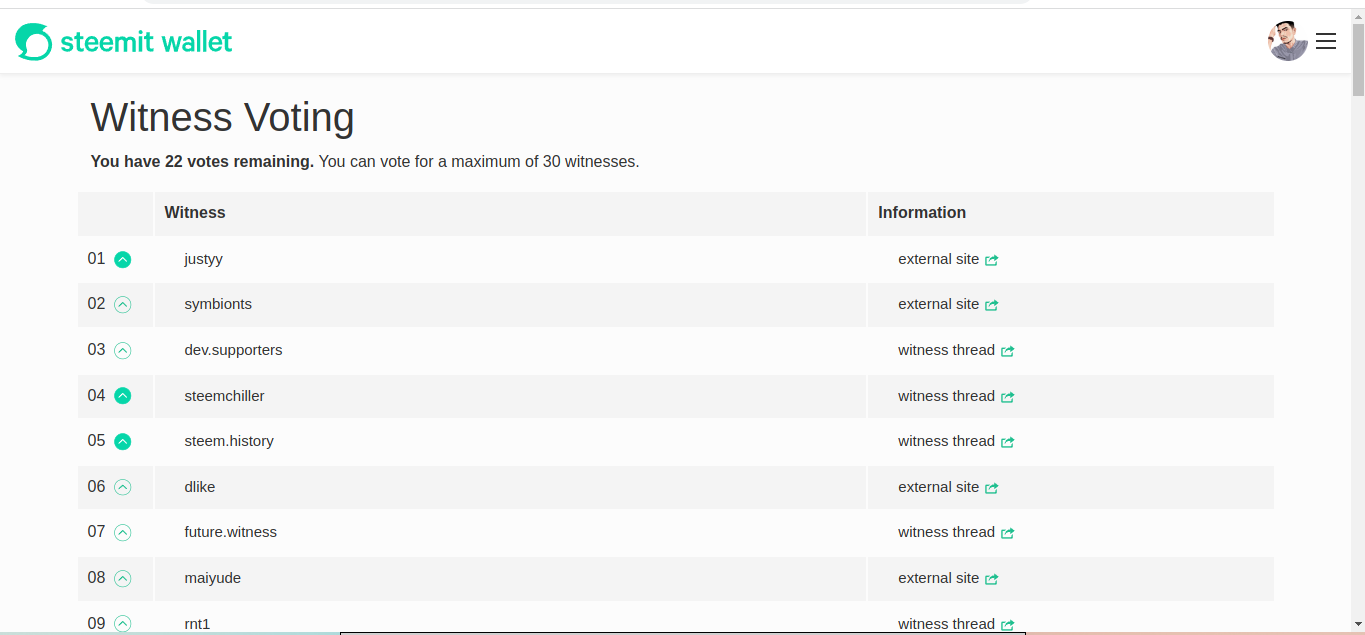The height and width of the screenshot is (635, 1365).
Task: Click rank number 05
Action: pyautogui.click(x=96, y=441)
